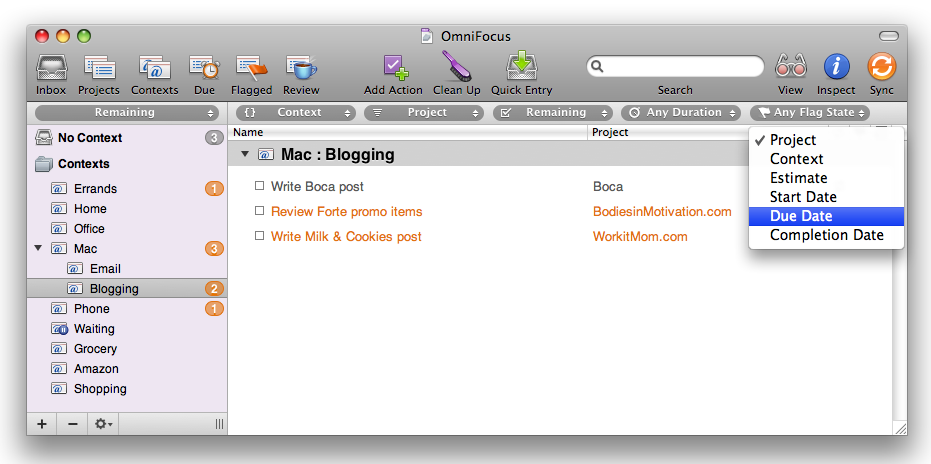The height and width of the screenshot is (464, 931).
Task: Click the sidebar resize handle
Action: coord(220,424)
